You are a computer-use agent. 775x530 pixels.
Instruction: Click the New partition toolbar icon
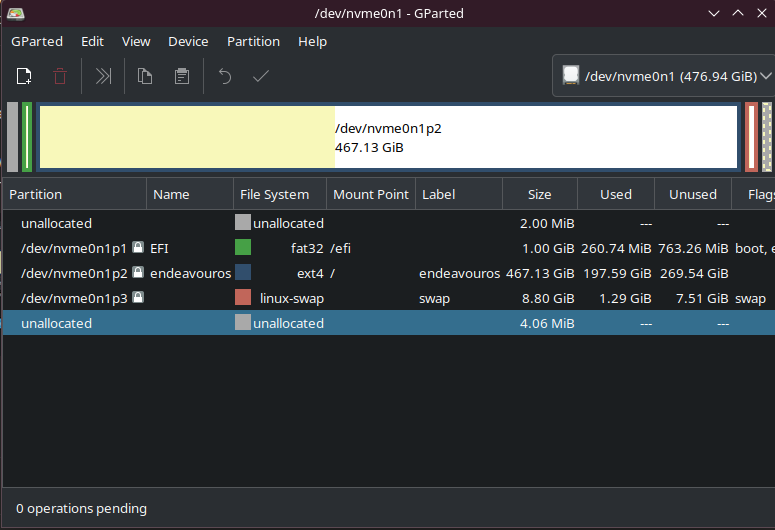pos(24,76)
